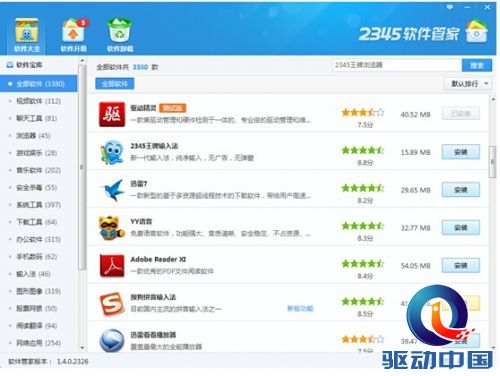The width and height of the screenshot is (500, 376).
Task: Click the 迅雷7 blue bird icon
Action: point(113,190)
